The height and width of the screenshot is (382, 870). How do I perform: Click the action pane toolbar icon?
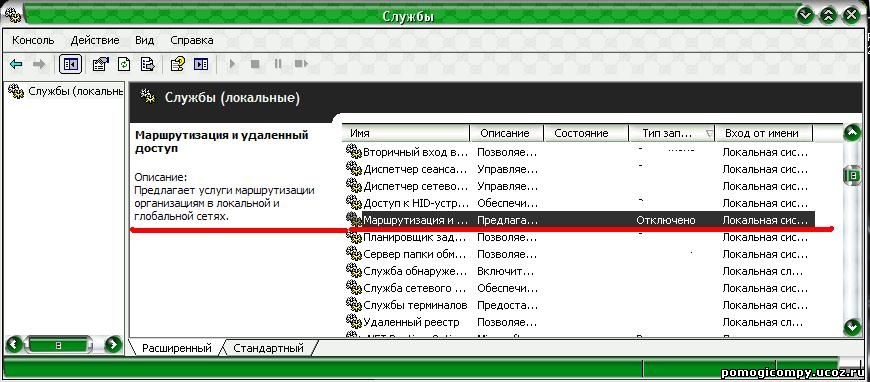click(201, 64)
